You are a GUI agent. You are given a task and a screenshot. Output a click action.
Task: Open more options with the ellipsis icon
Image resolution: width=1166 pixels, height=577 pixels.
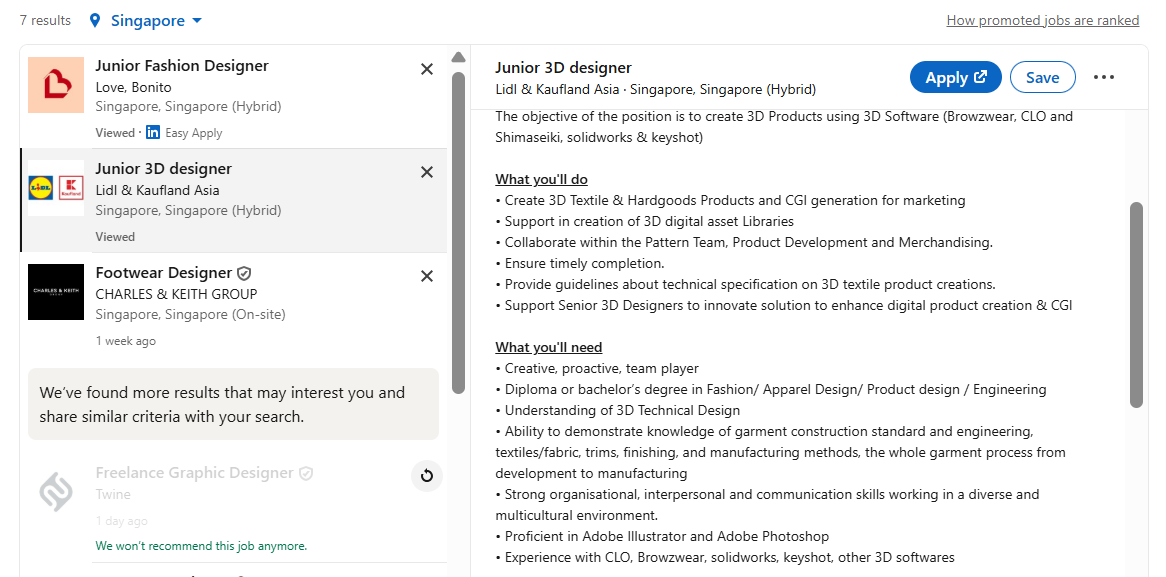tap(1104, 76)
